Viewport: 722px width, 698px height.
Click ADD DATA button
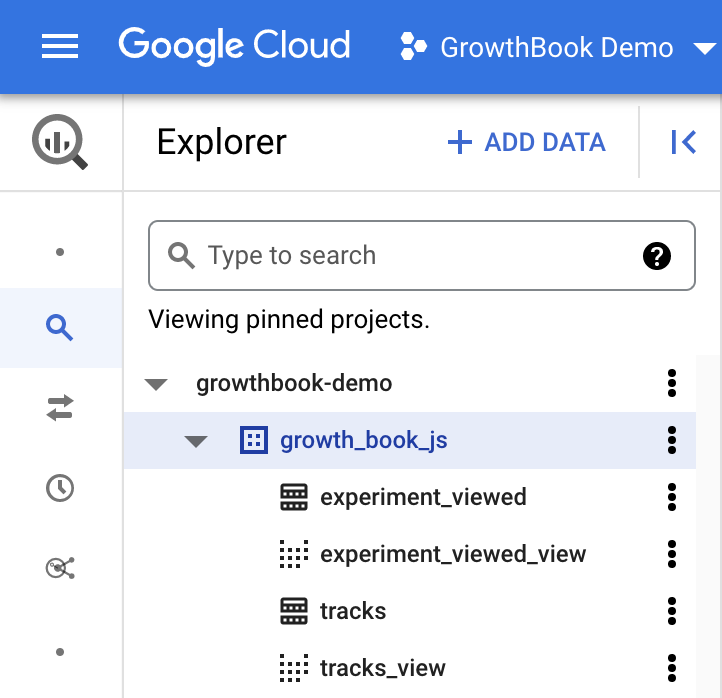point(526,142)
